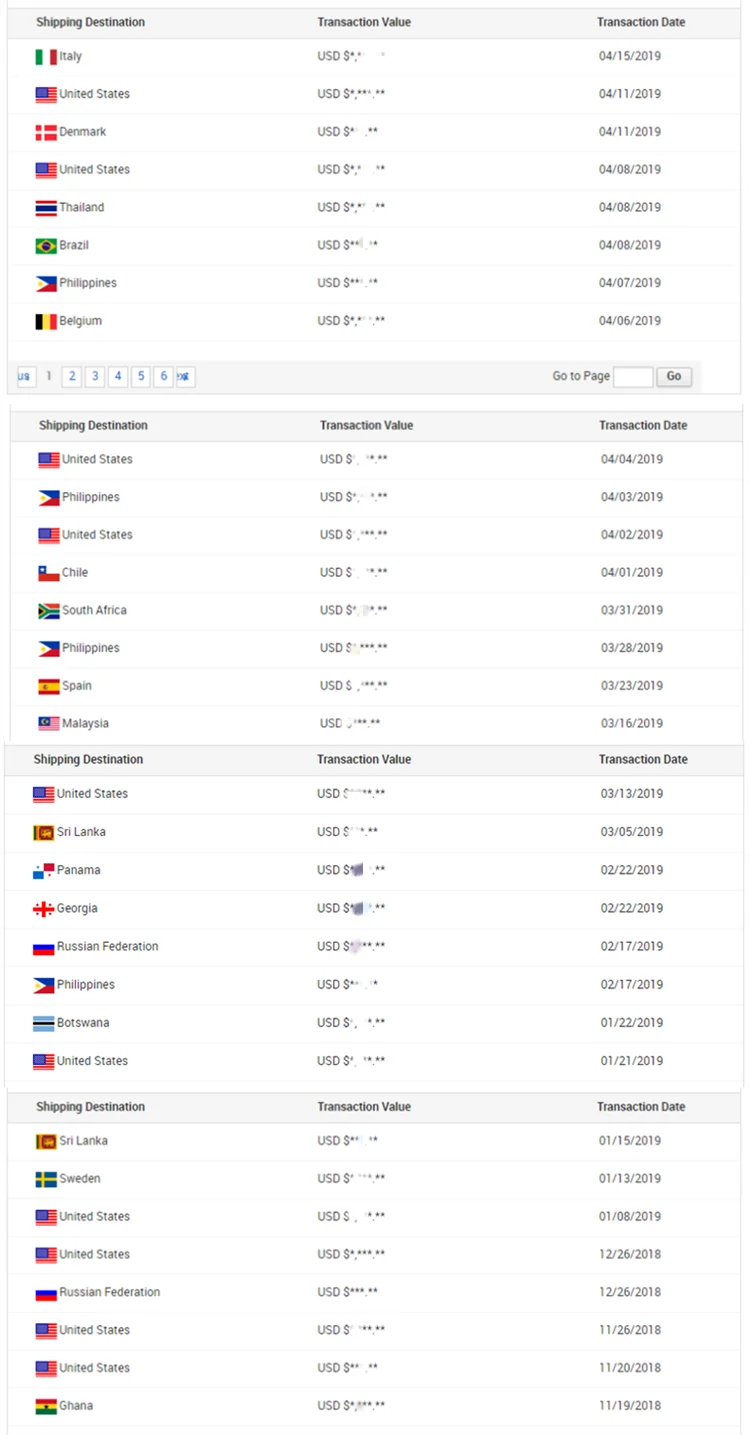
Task: Click the Georgia flag icon
Action: tap(43, 909)
